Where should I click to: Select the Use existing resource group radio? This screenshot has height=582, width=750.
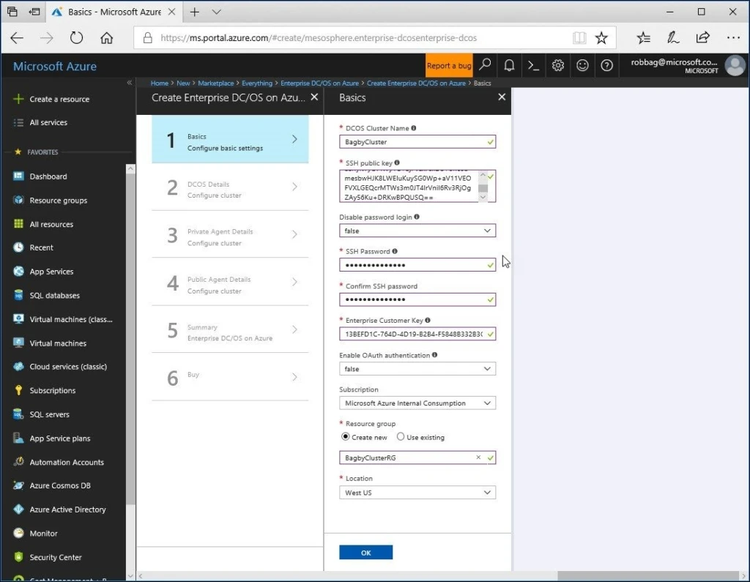400,437
